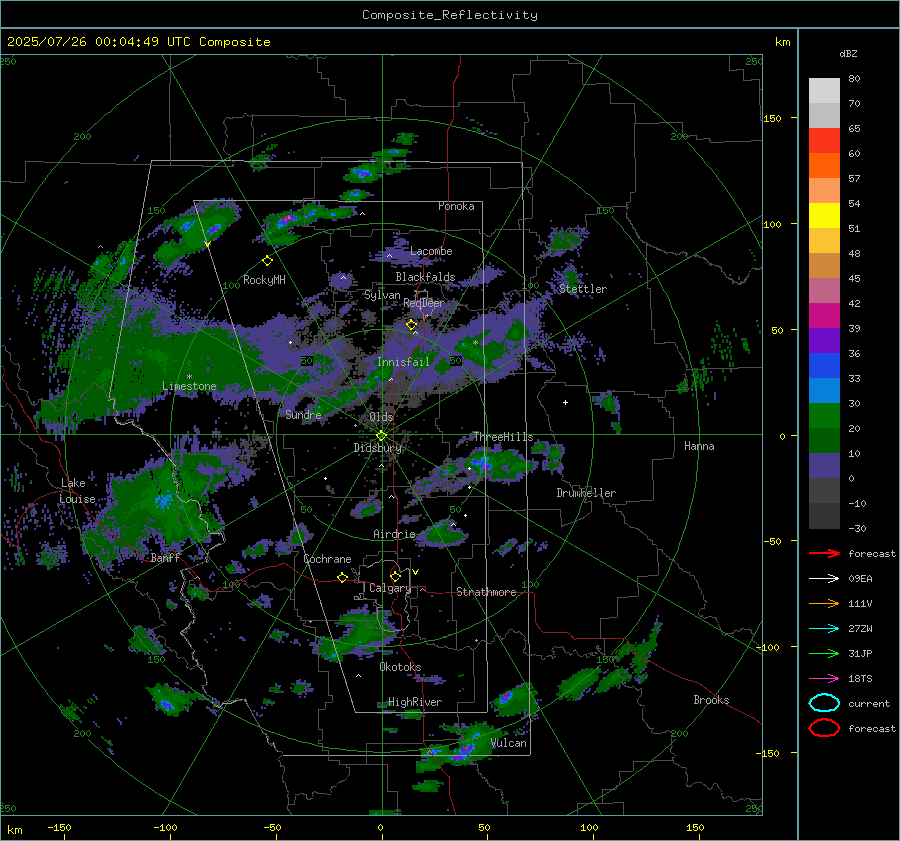Click the Okotoks town label
The height and width of the screenshot is (841, 900).
(400, 667)
